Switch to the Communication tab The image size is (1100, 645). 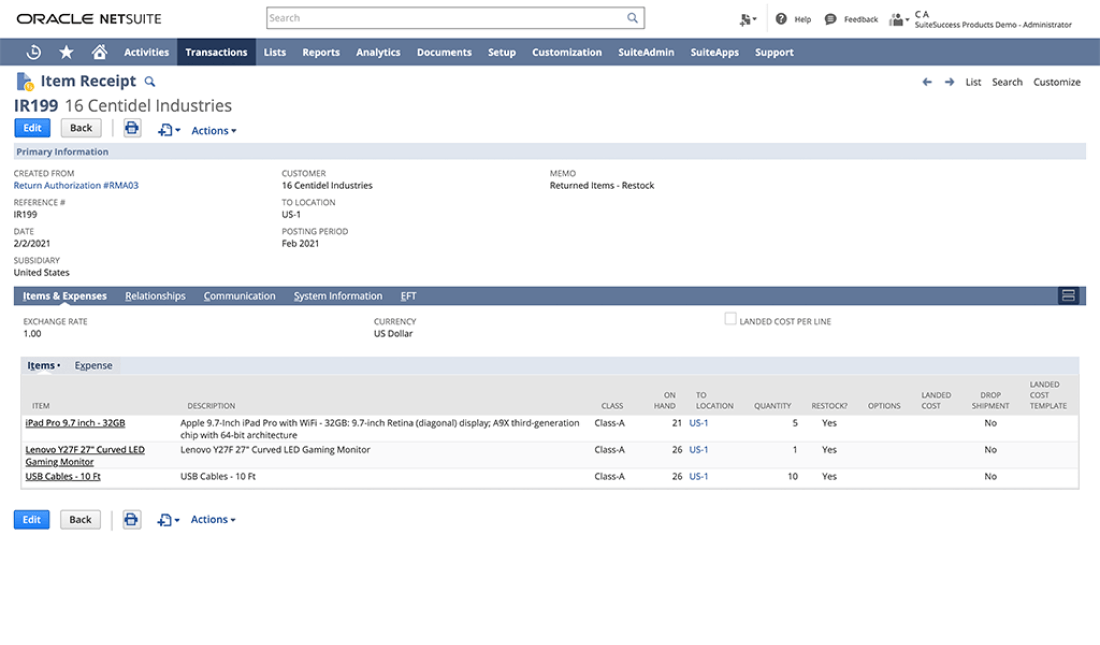pos(239,295)
